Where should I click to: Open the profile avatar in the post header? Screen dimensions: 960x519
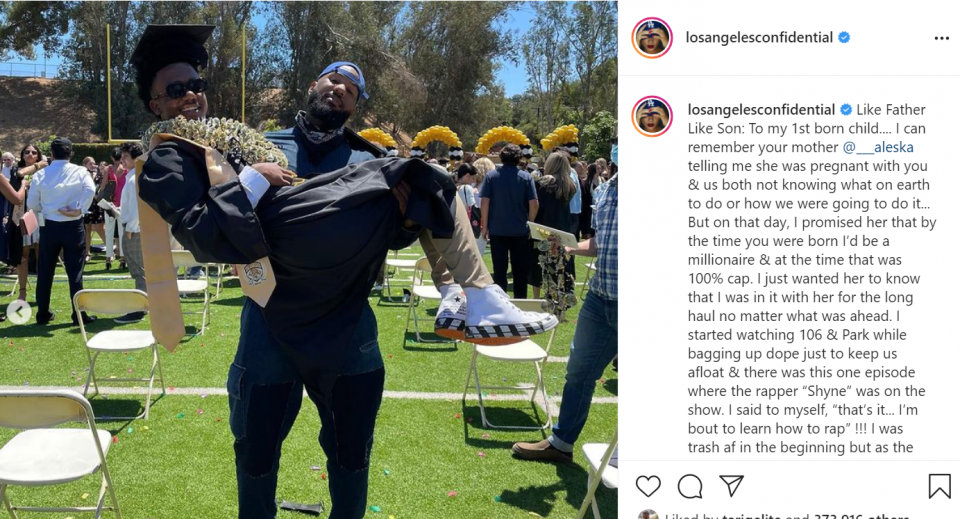point(652,38)
